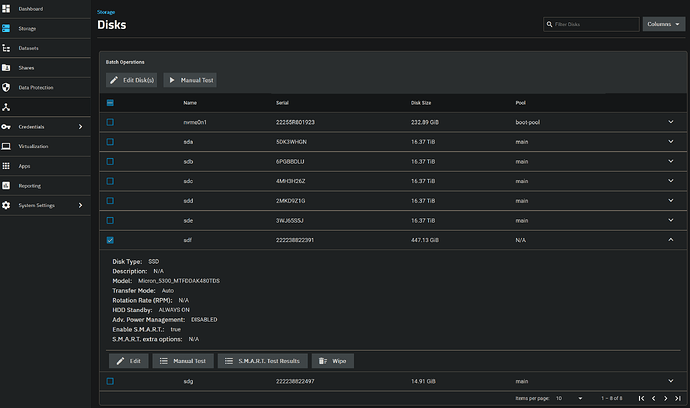Screen dimensions: 690x408
Task: Select the sde disk checkbox
Action: tap(110, 220)
